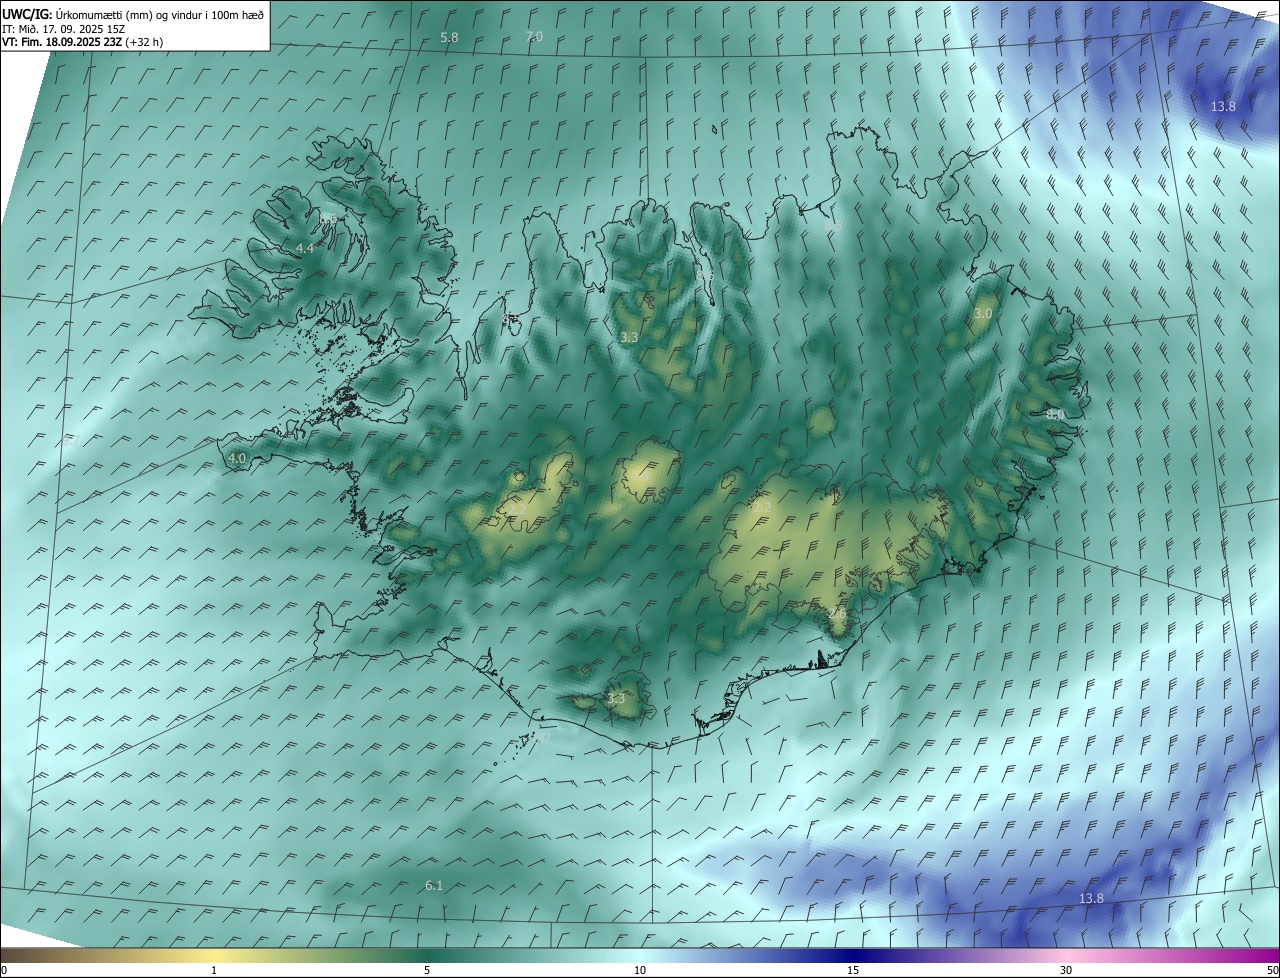Click the 5.8 value label on the map

[450, 38]
